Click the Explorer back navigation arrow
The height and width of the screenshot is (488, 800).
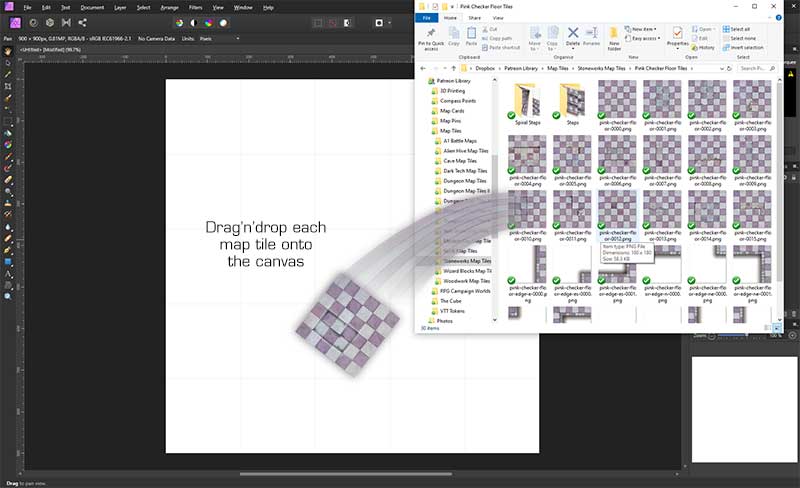[423, 68]
